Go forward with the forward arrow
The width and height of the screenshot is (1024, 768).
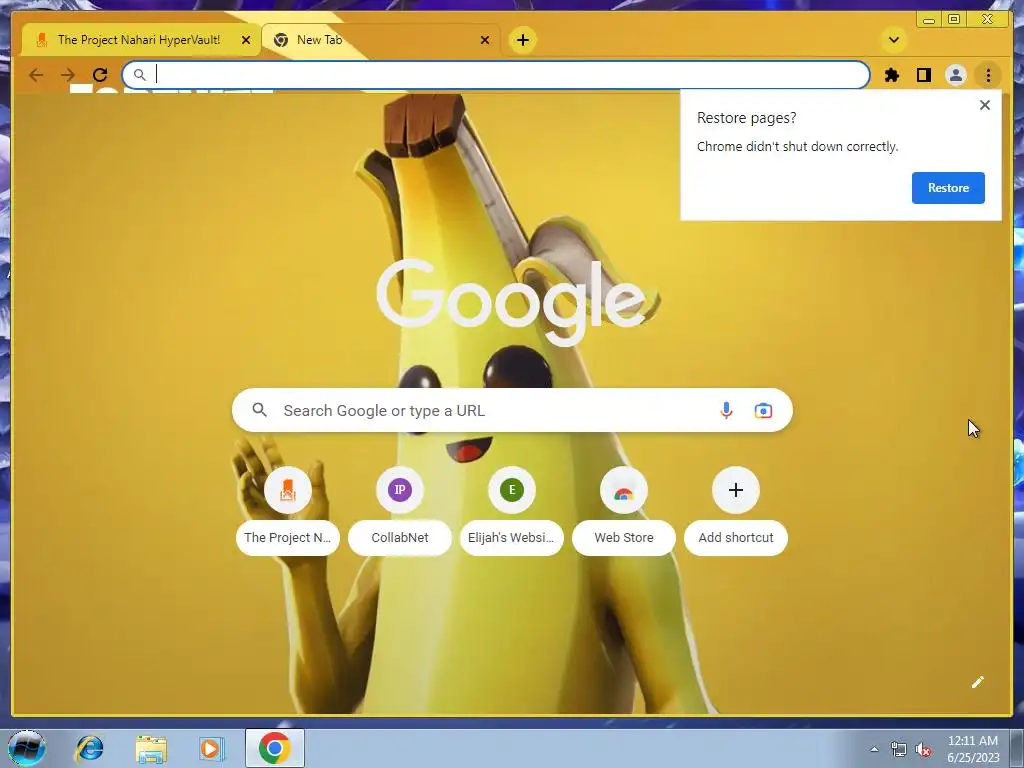[68, 75]
